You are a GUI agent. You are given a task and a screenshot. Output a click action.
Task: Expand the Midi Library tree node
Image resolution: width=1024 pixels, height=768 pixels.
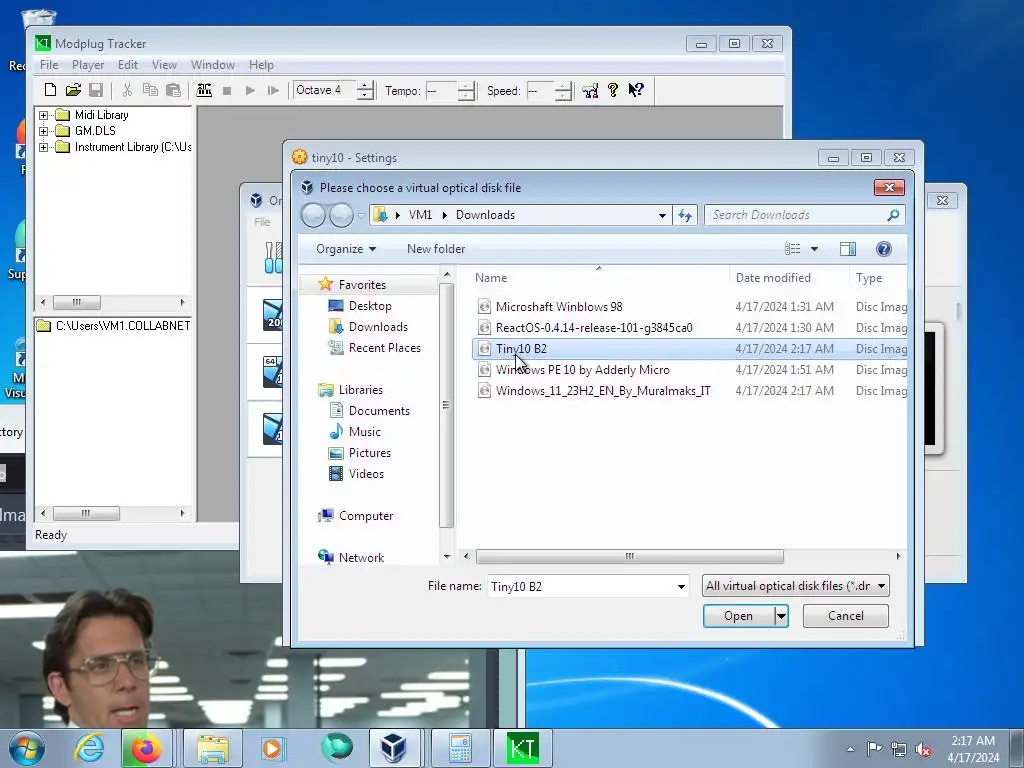43,115
